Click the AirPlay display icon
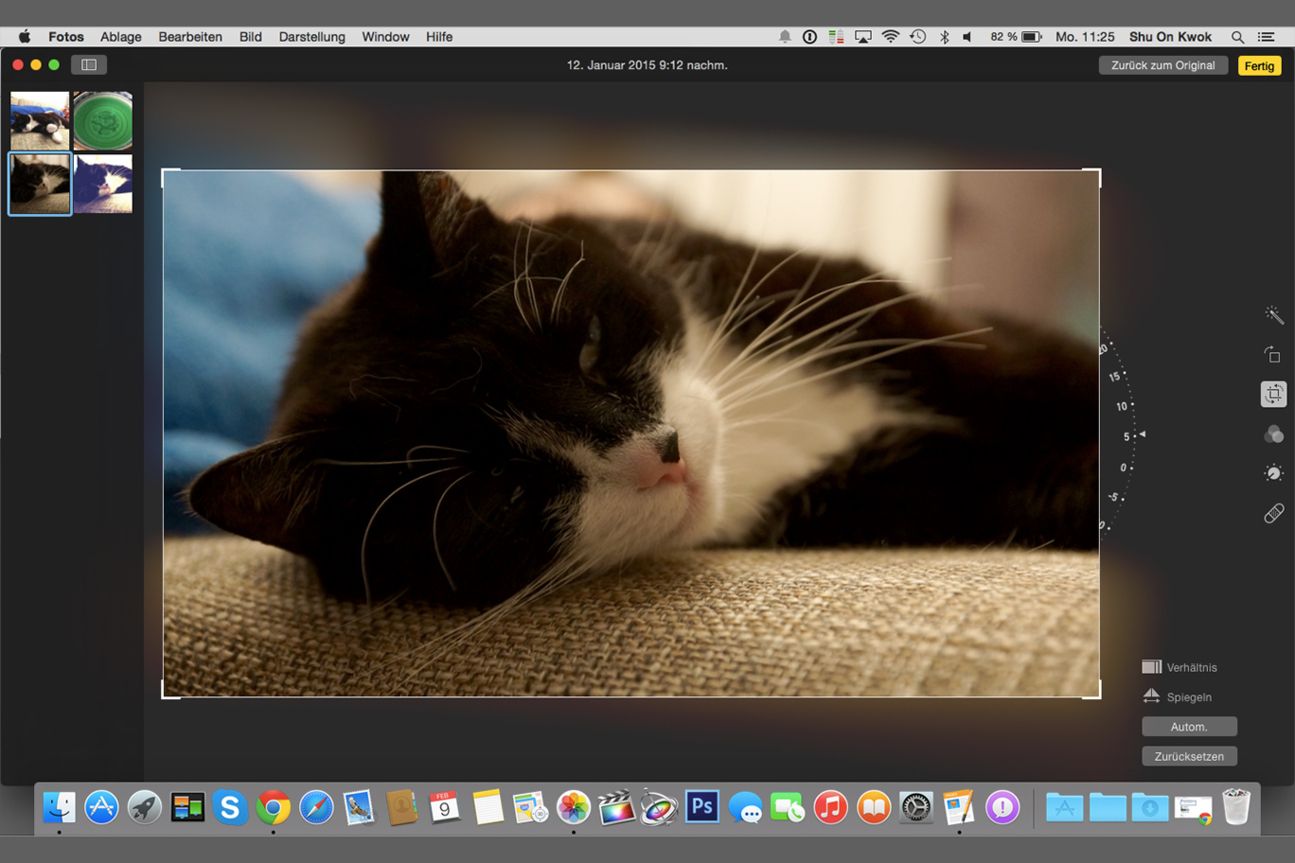The height and width of the screenshot is (863, 1295). [863, 37]
